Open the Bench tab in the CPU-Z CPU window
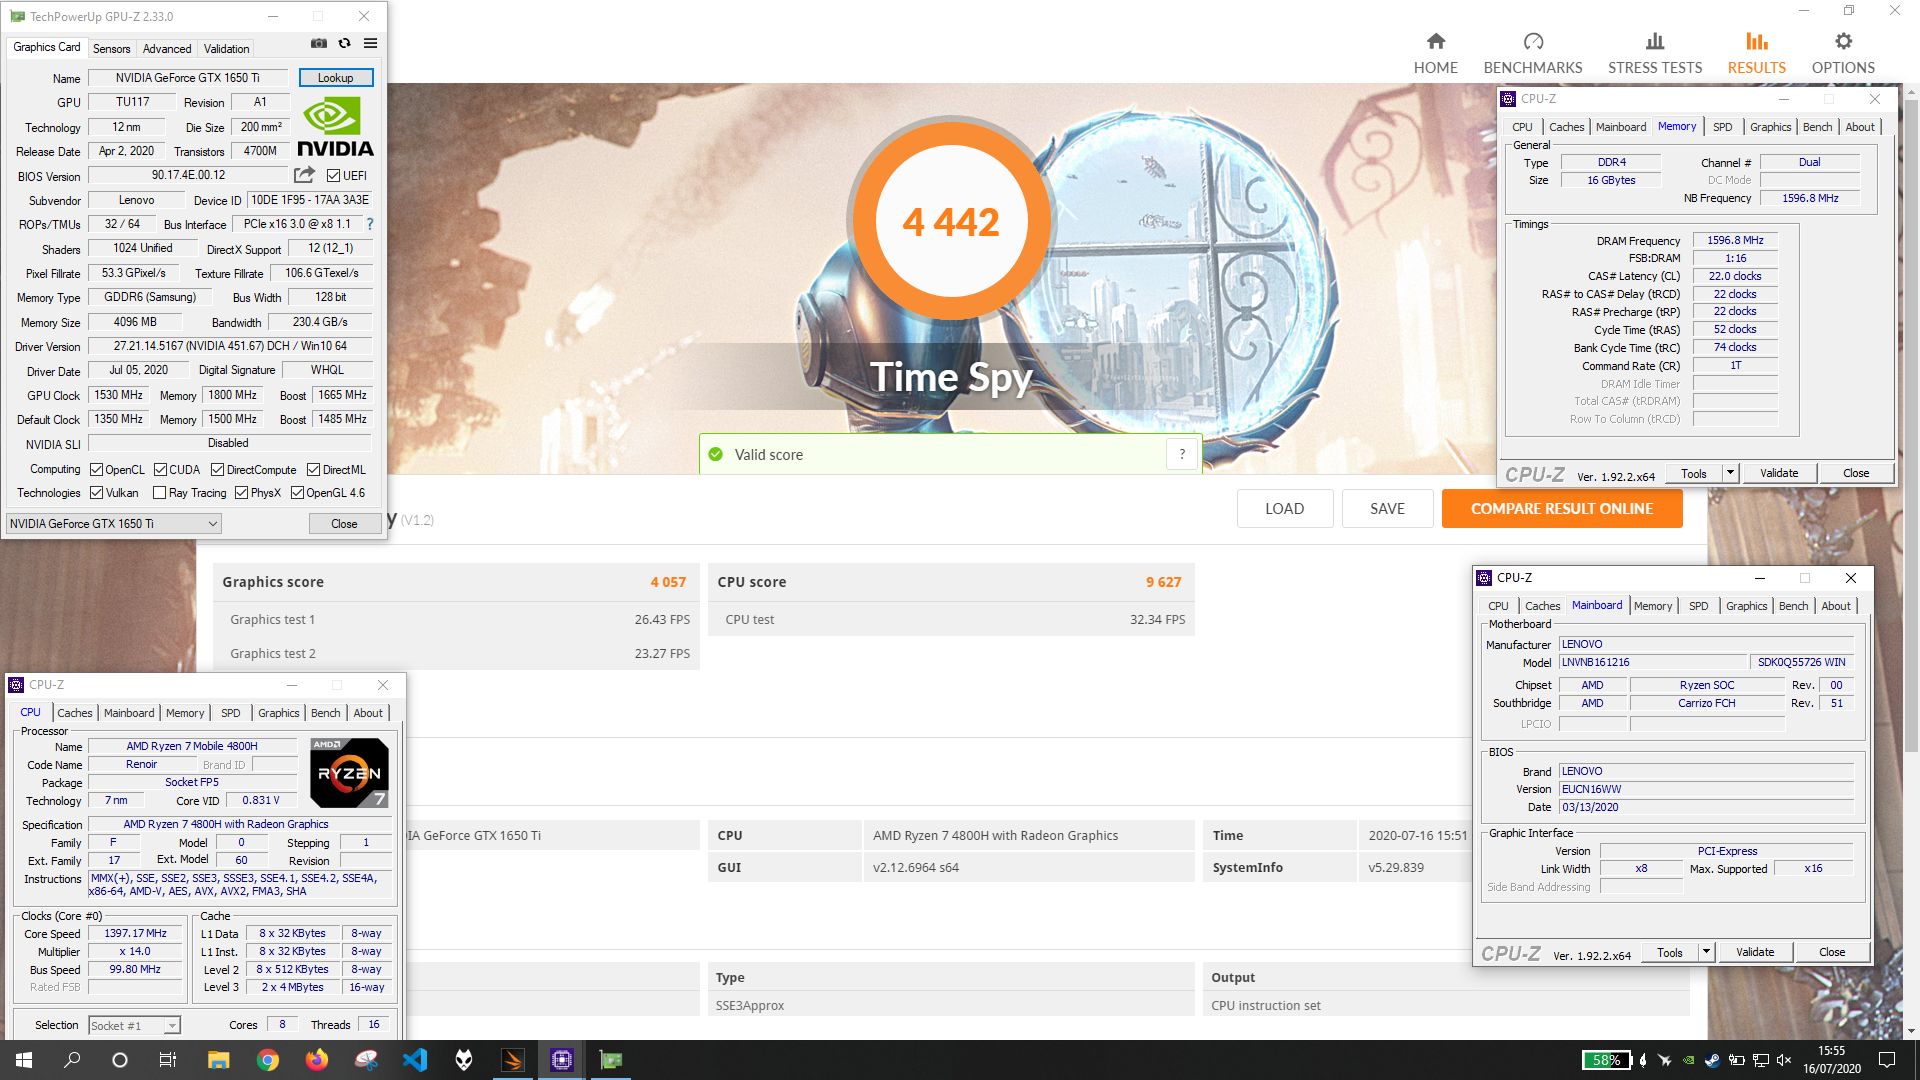 [325, 713]
